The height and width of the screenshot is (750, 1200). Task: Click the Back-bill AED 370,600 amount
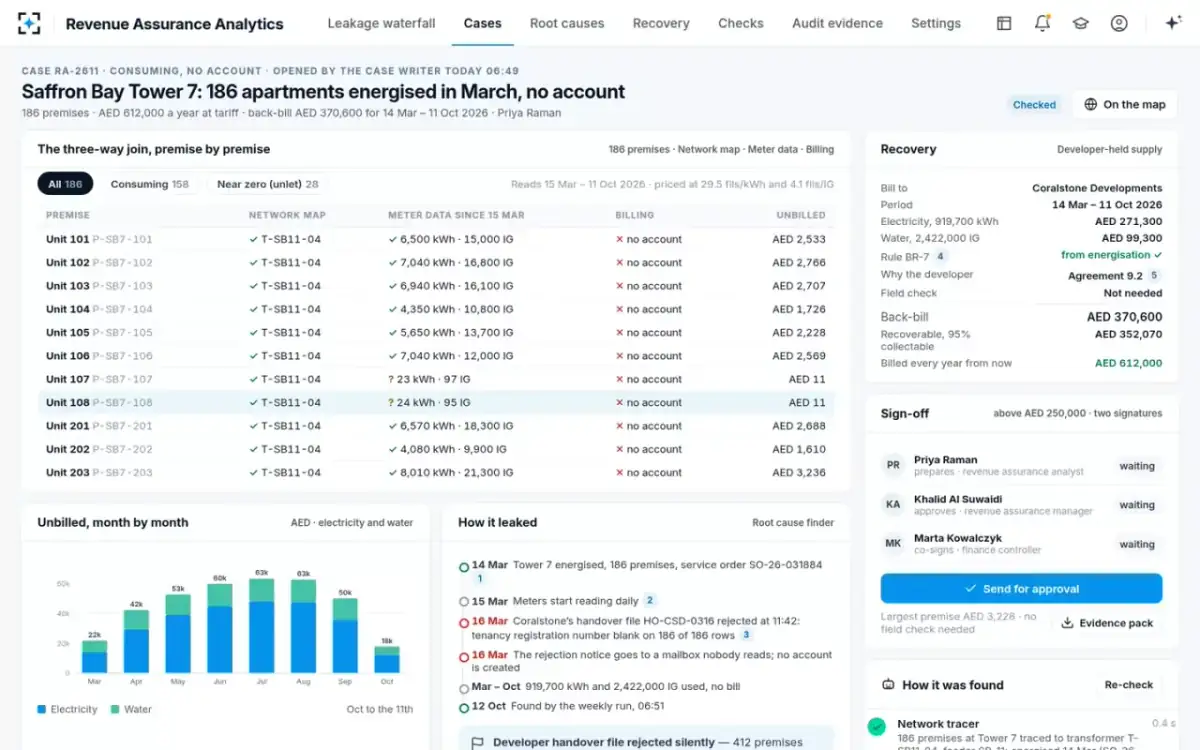[x=1124, y=317]
